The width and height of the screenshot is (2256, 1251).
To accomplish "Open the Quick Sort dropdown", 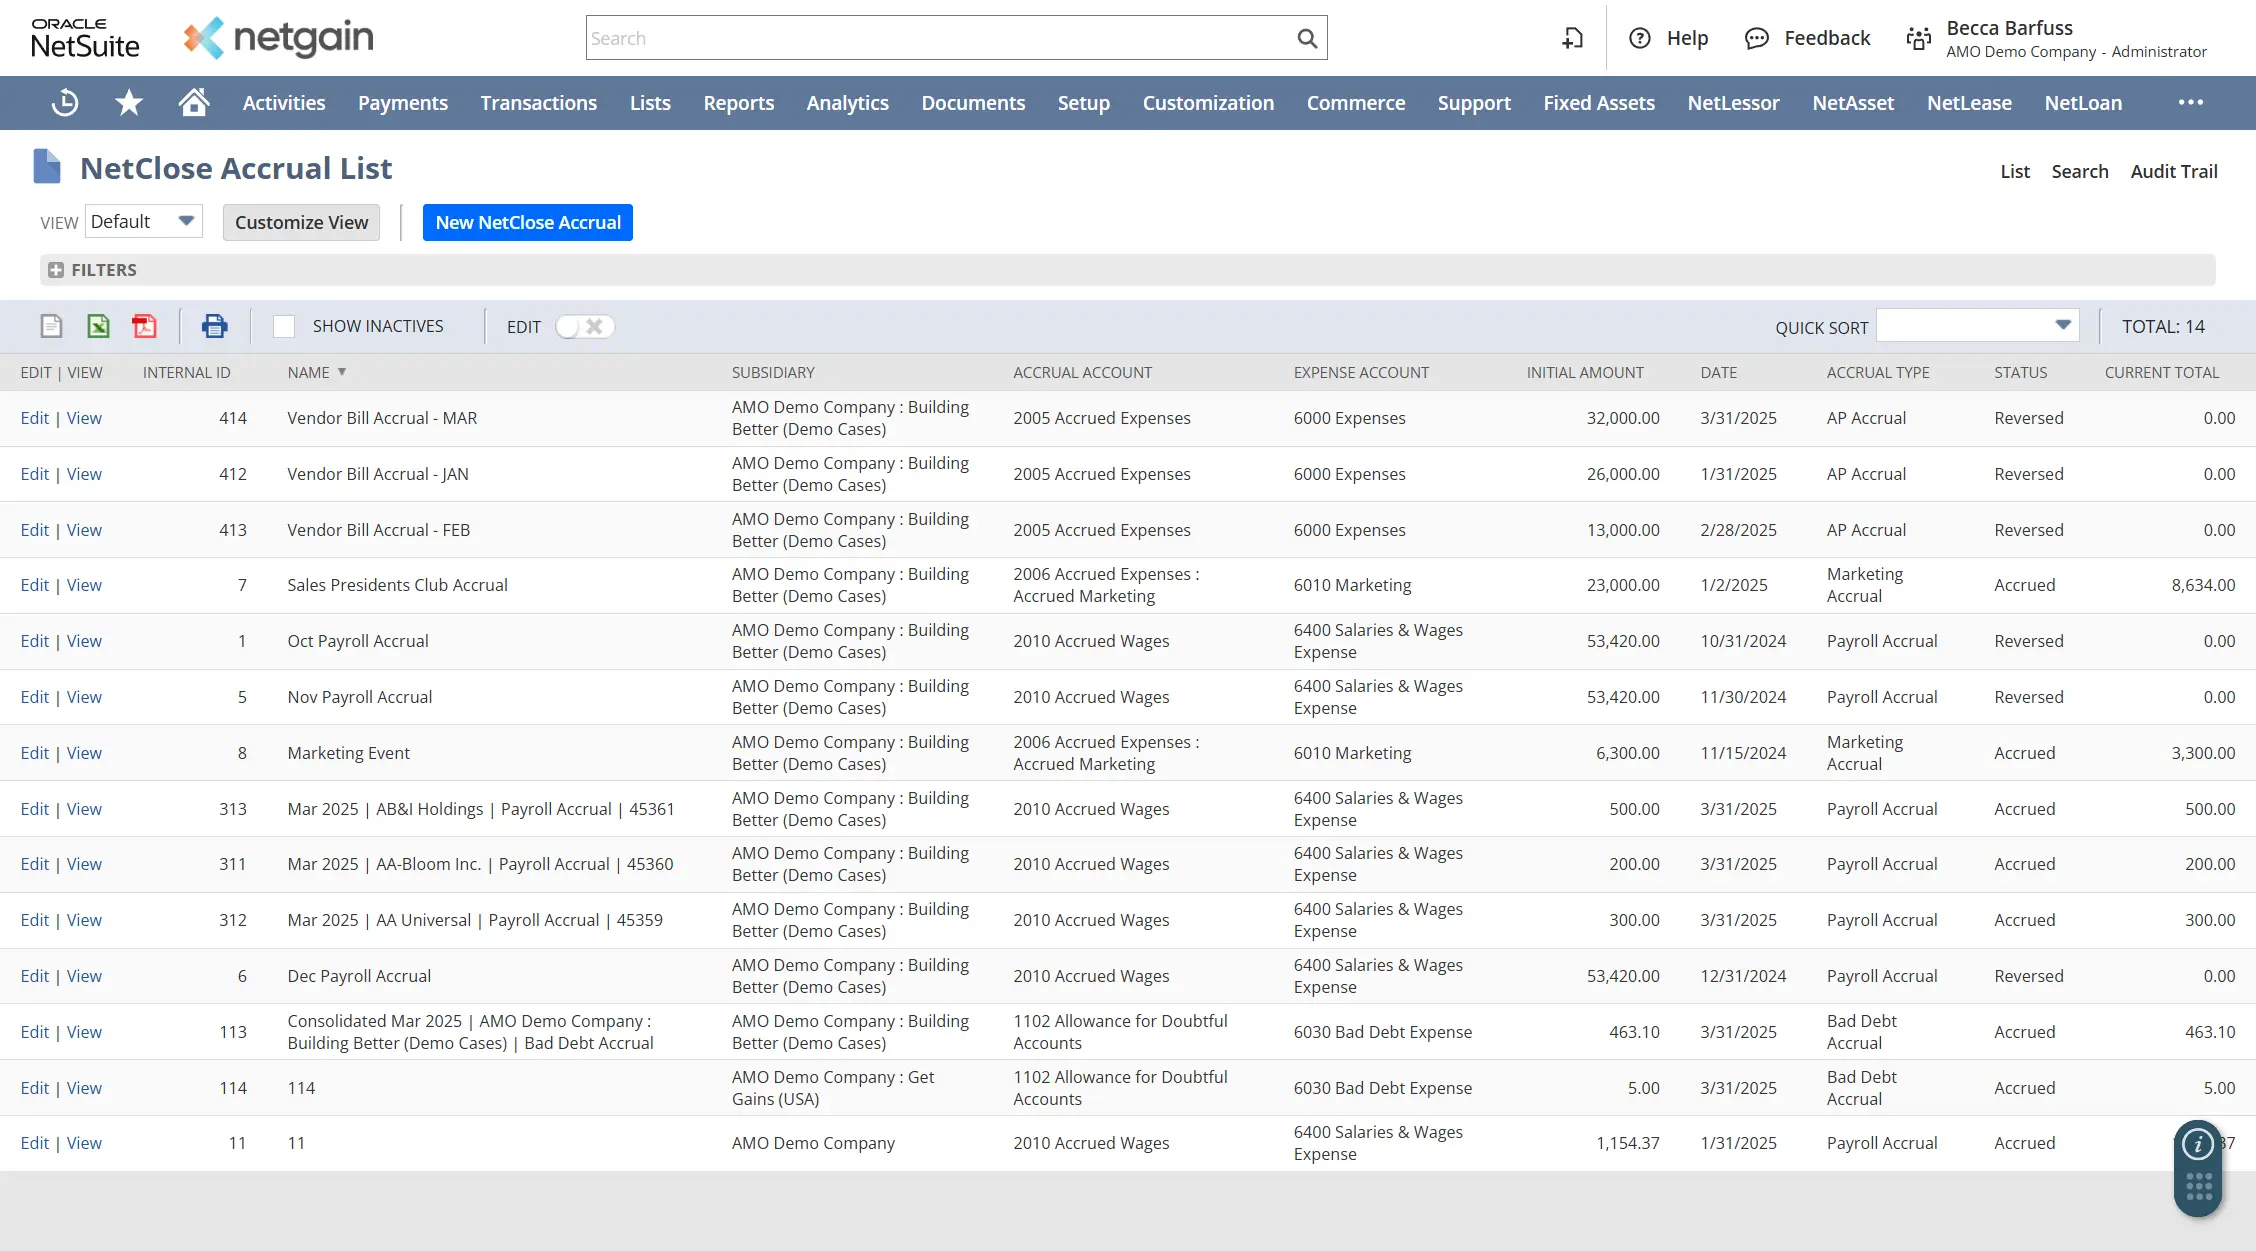I will click(1977, 325).
